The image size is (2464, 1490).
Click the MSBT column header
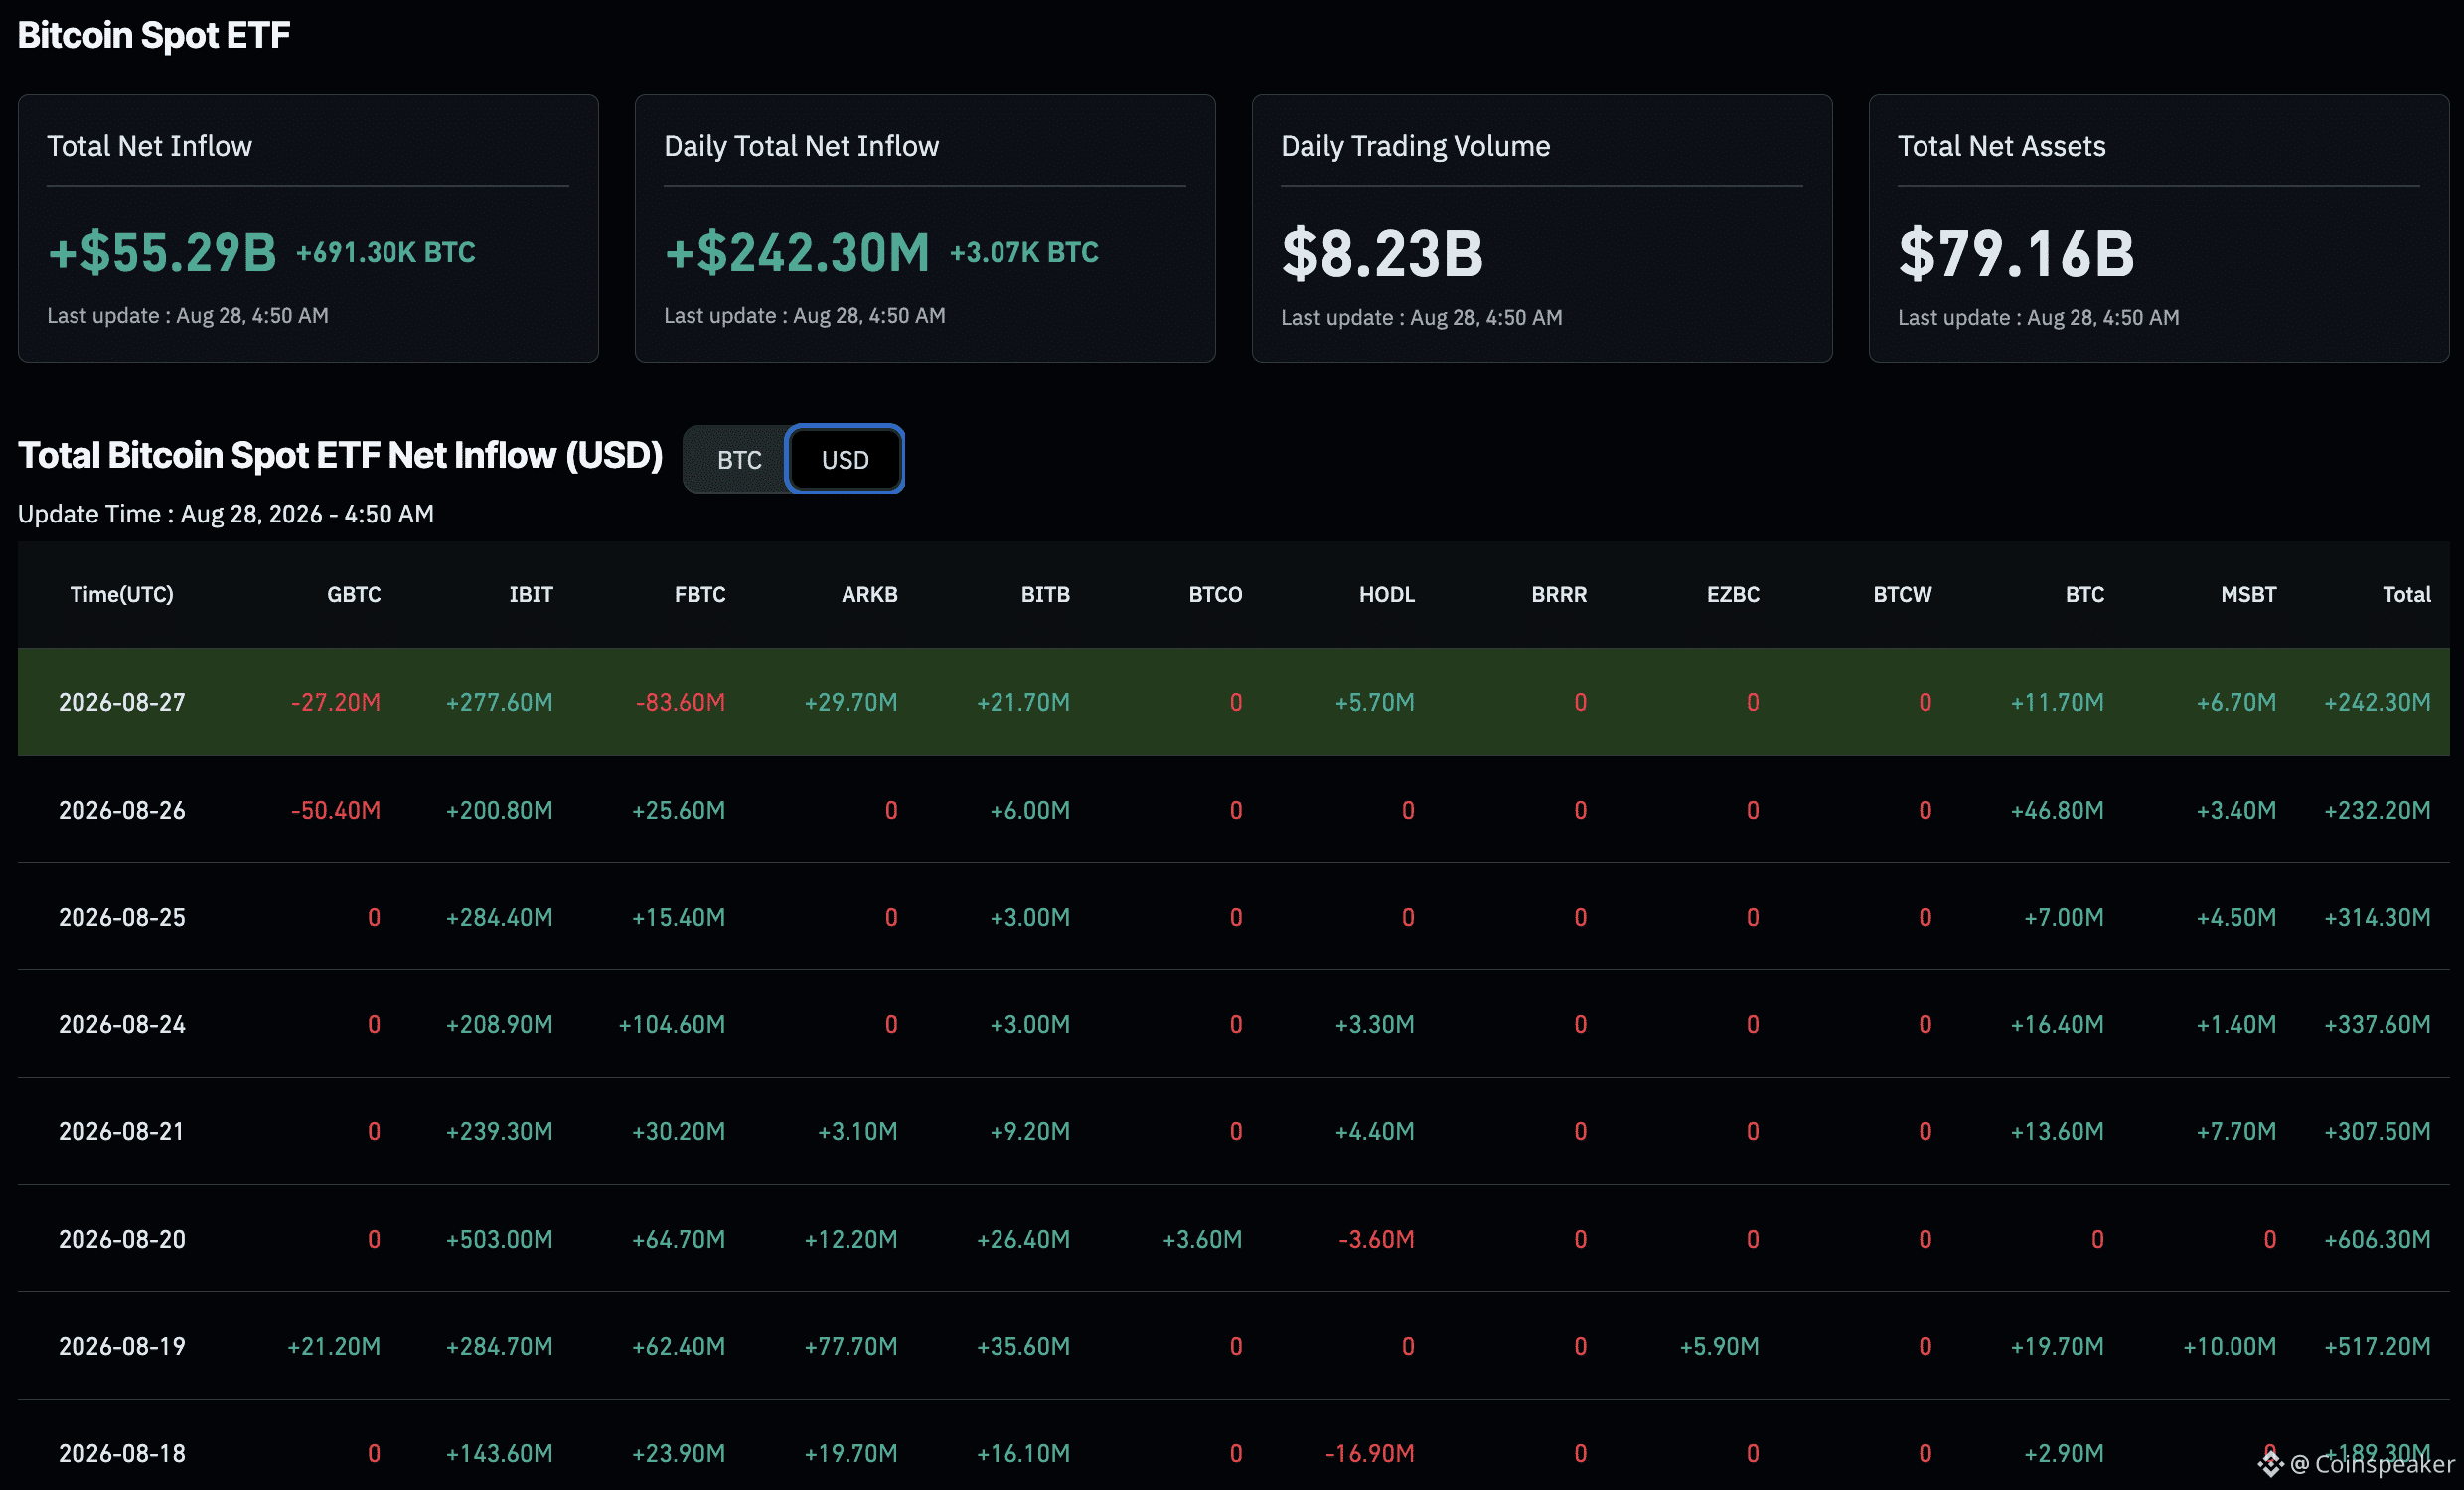(2248, 595)
